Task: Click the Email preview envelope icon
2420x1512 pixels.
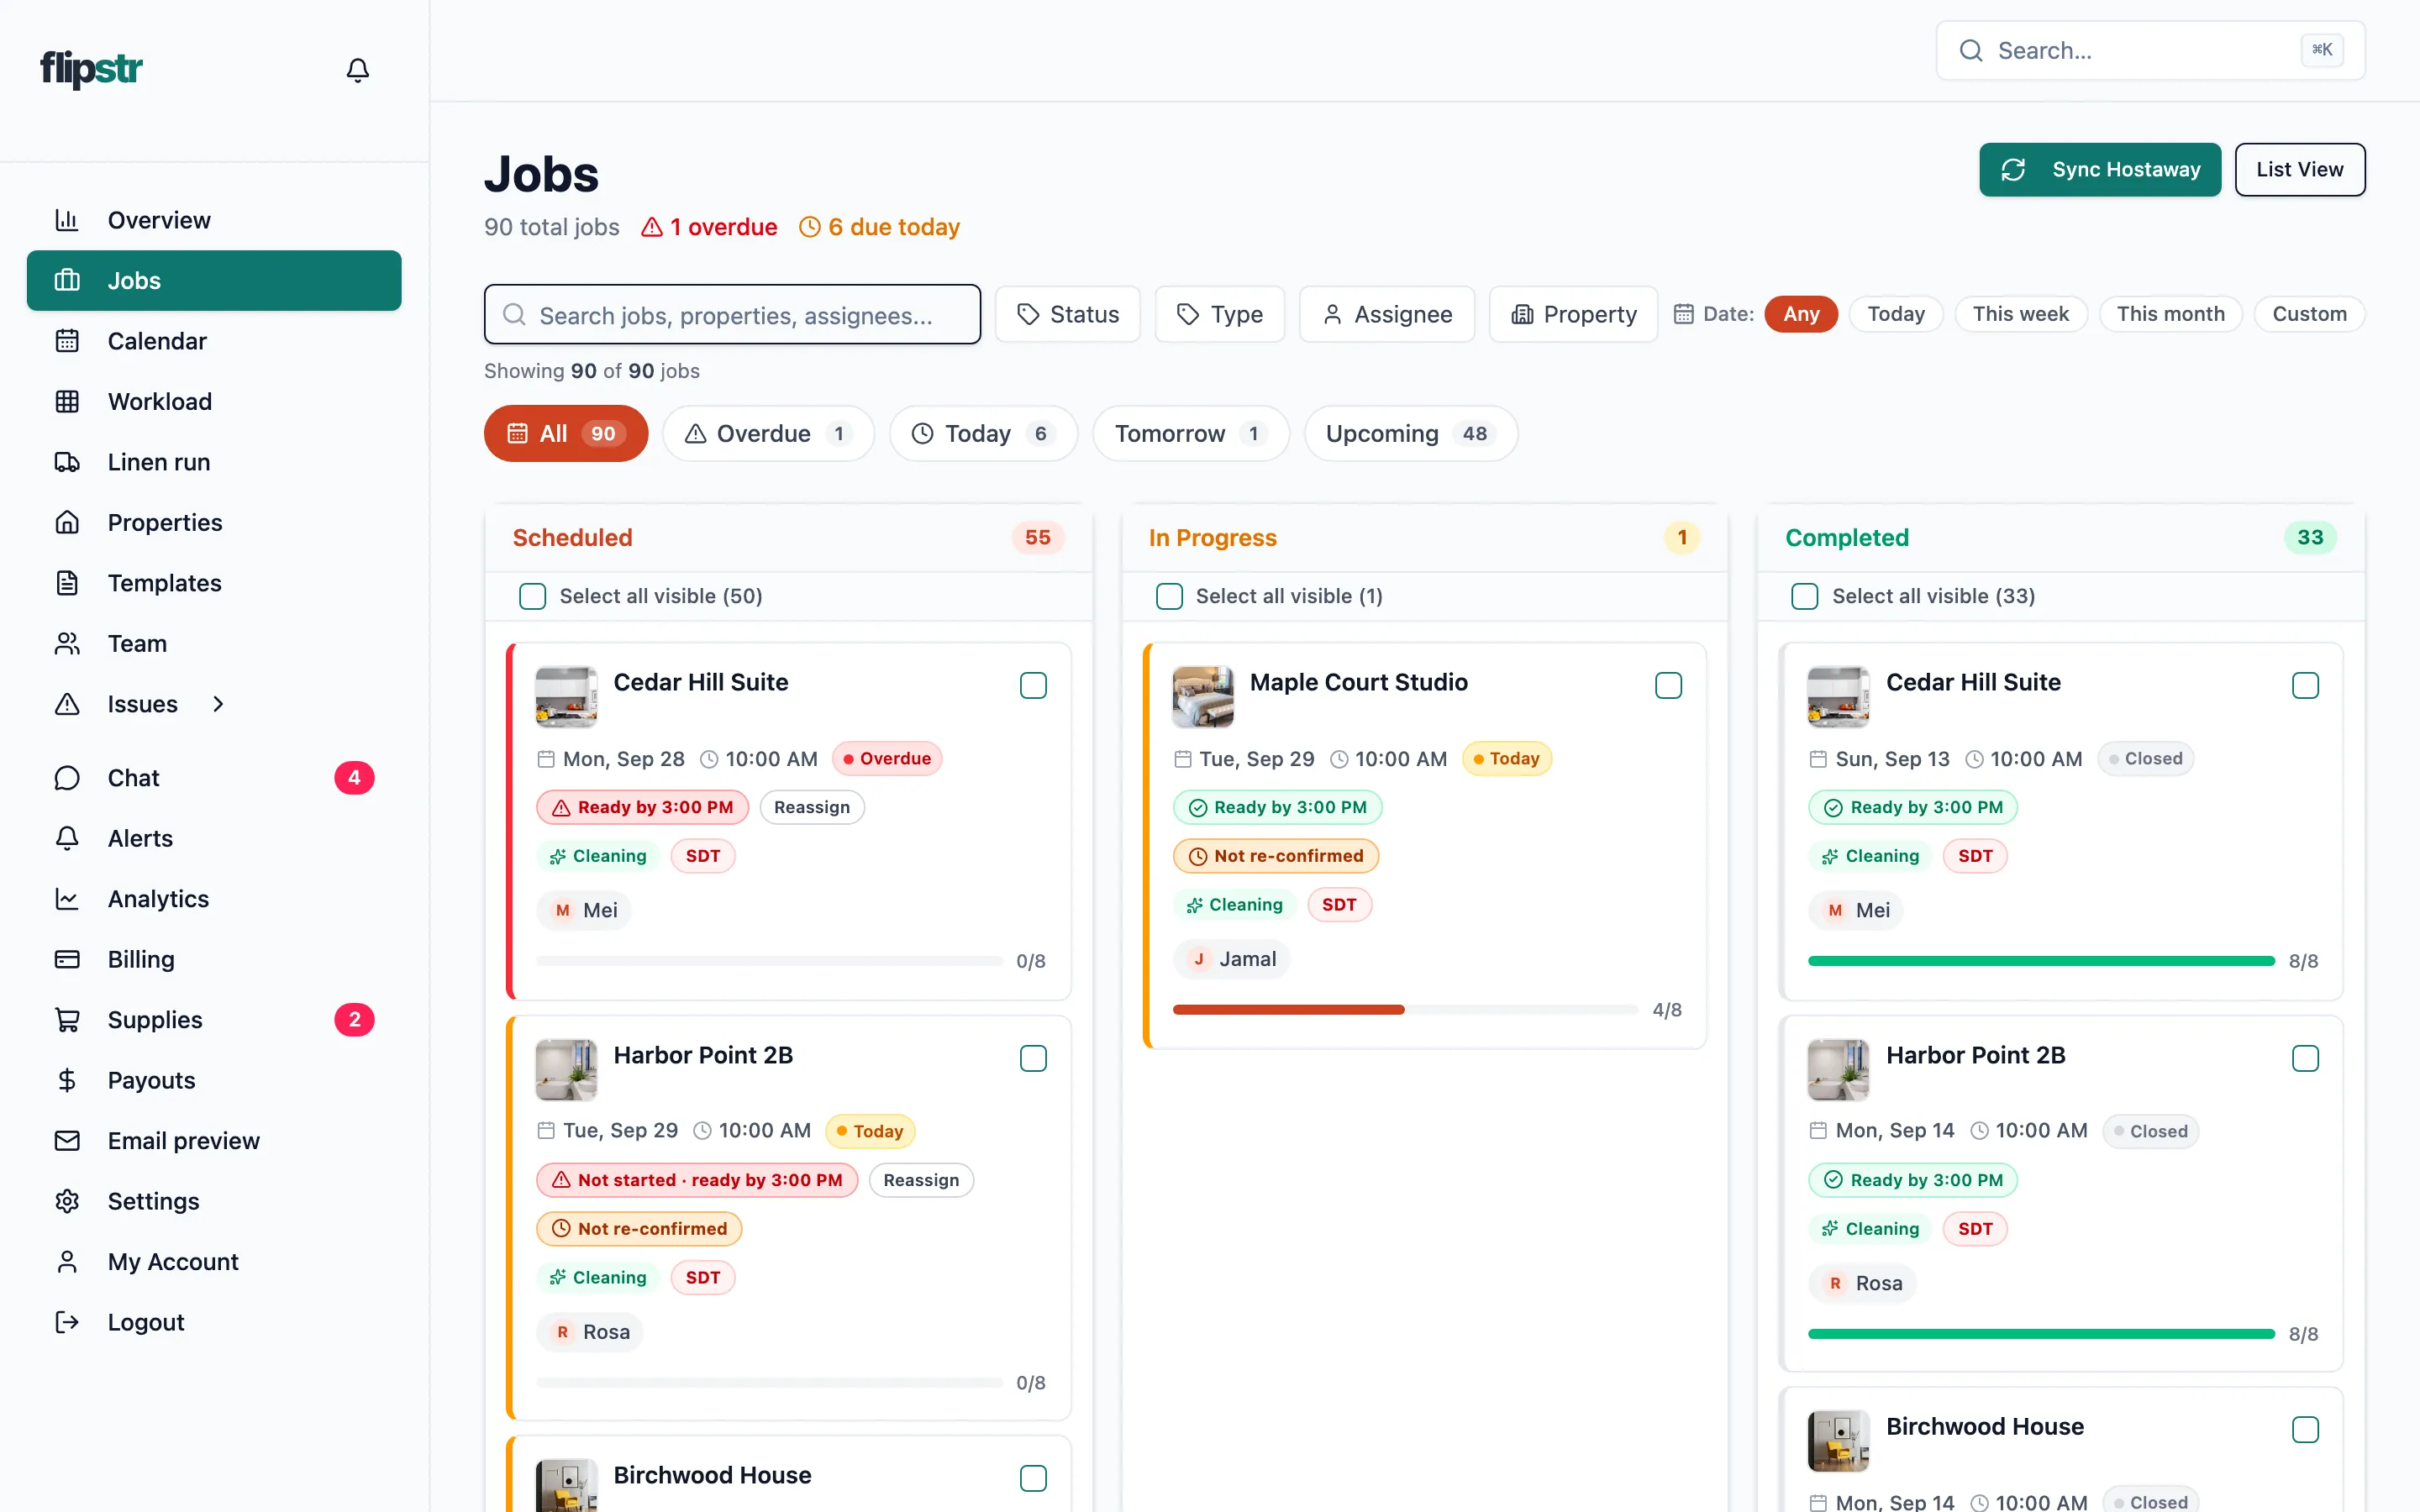Action: [x=67, y=1141]
